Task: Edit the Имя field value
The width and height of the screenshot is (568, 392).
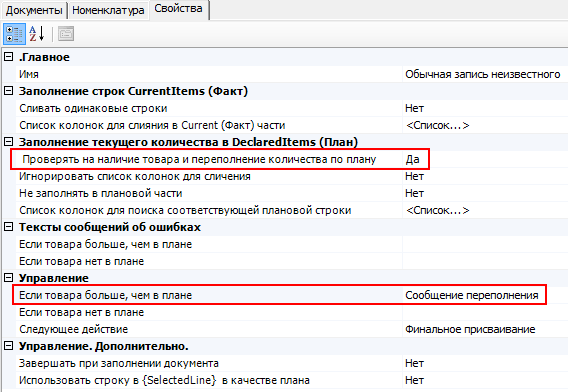Action: click(x=485, y=74)
